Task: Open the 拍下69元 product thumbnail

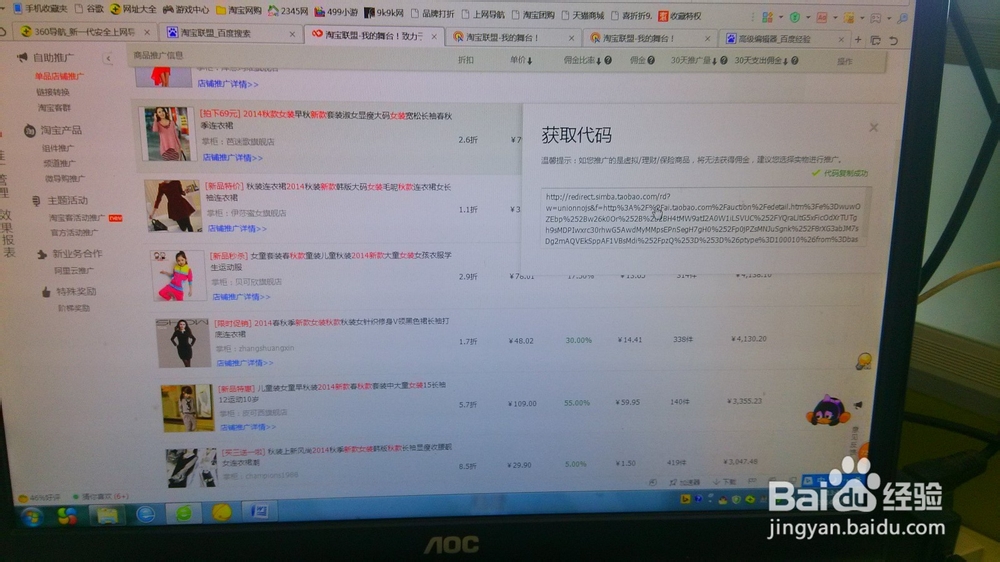Action: coord(166,133)
